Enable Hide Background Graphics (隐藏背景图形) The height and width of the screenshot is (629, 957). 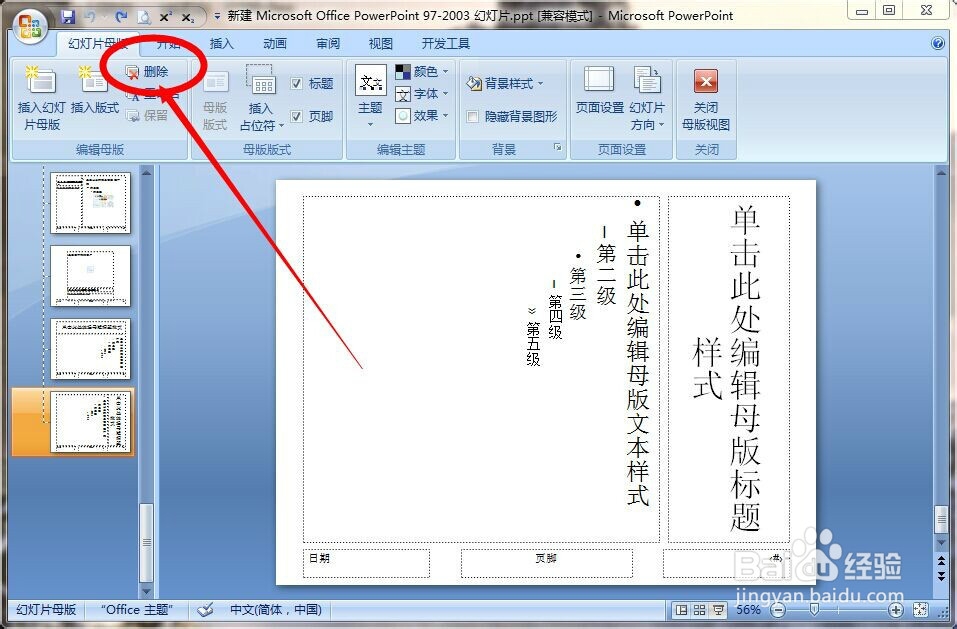click(x=472, y=115)
